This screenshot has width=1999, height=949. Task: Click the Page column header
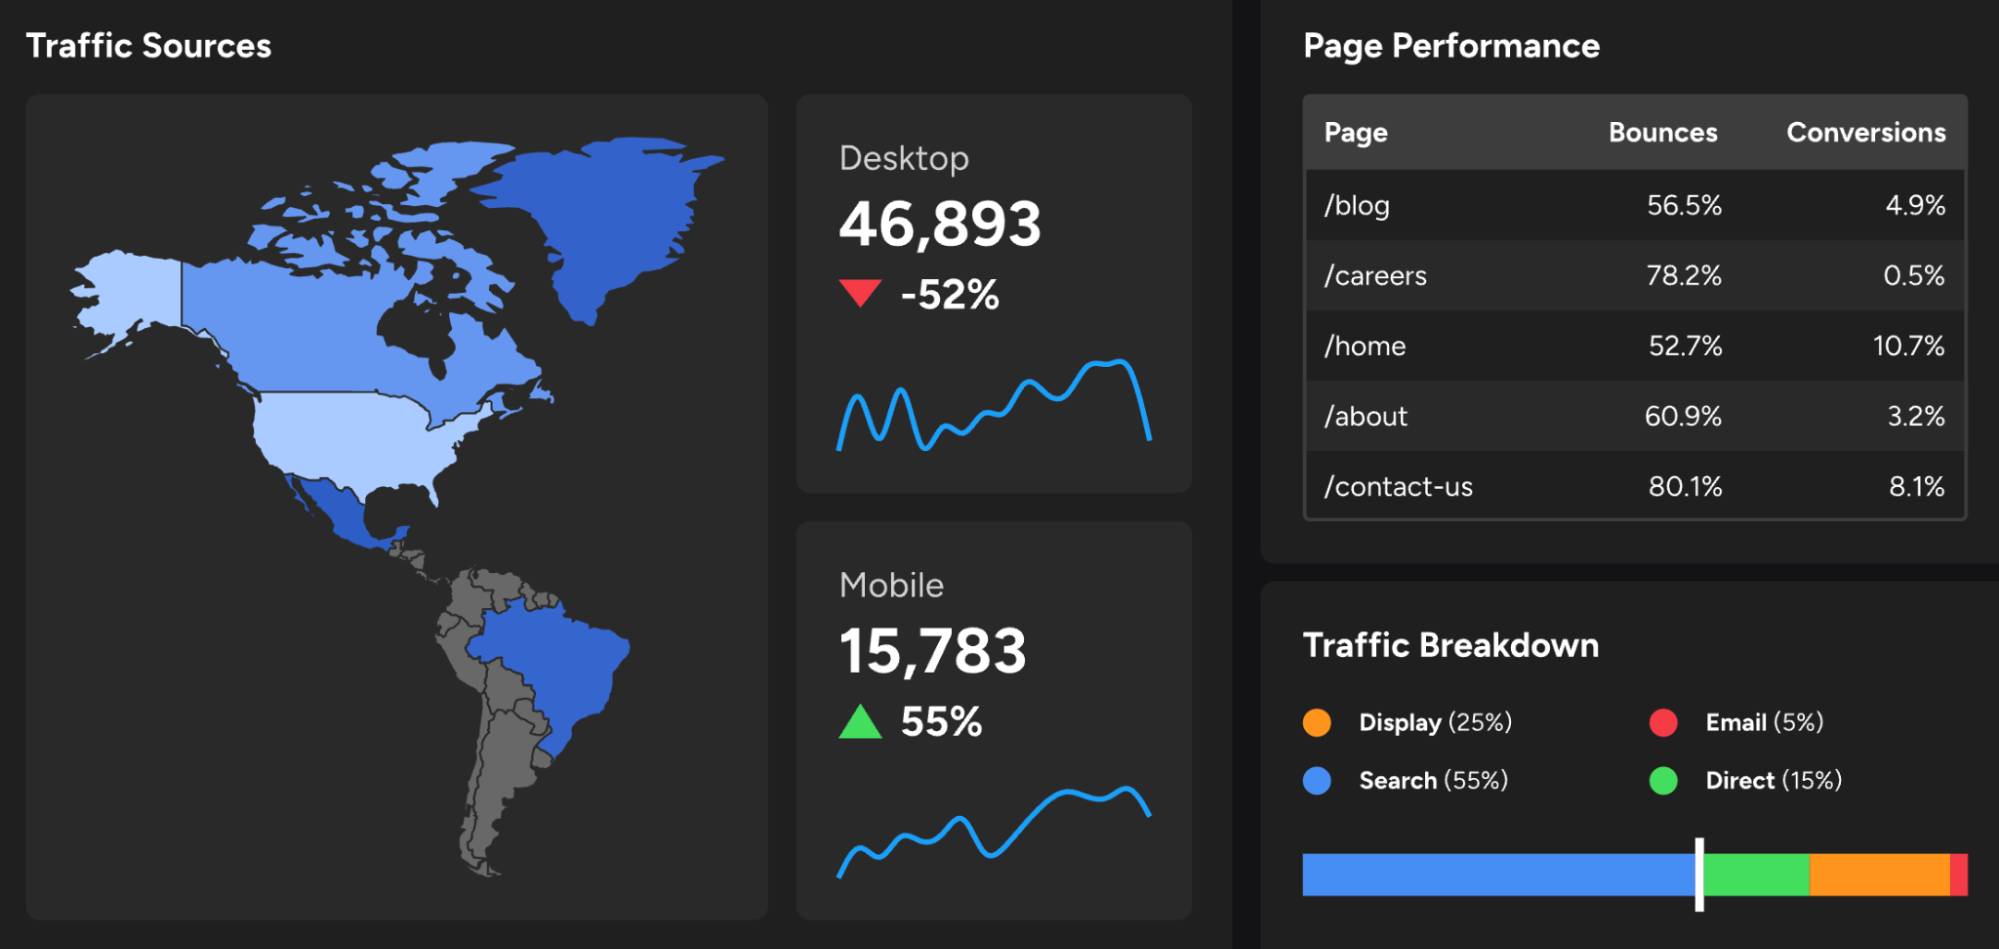pyautogui.click(x=1355, y=132)
